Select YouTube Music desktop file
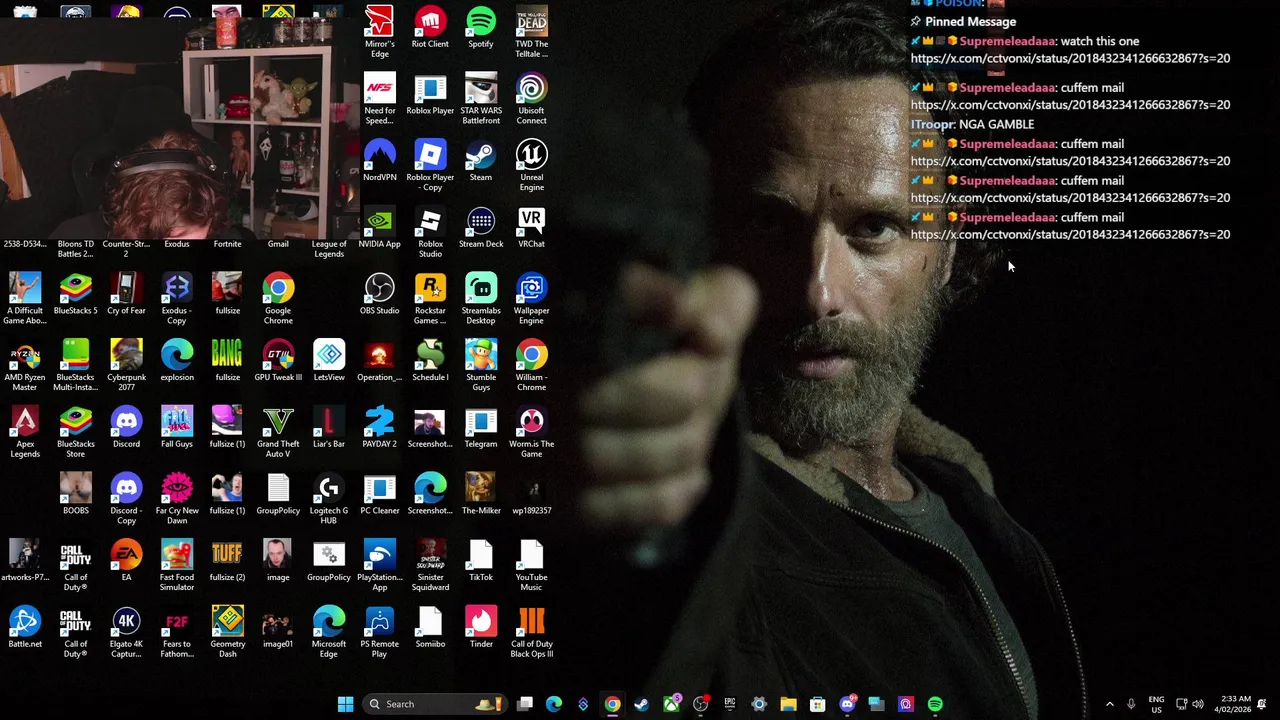 531,565
